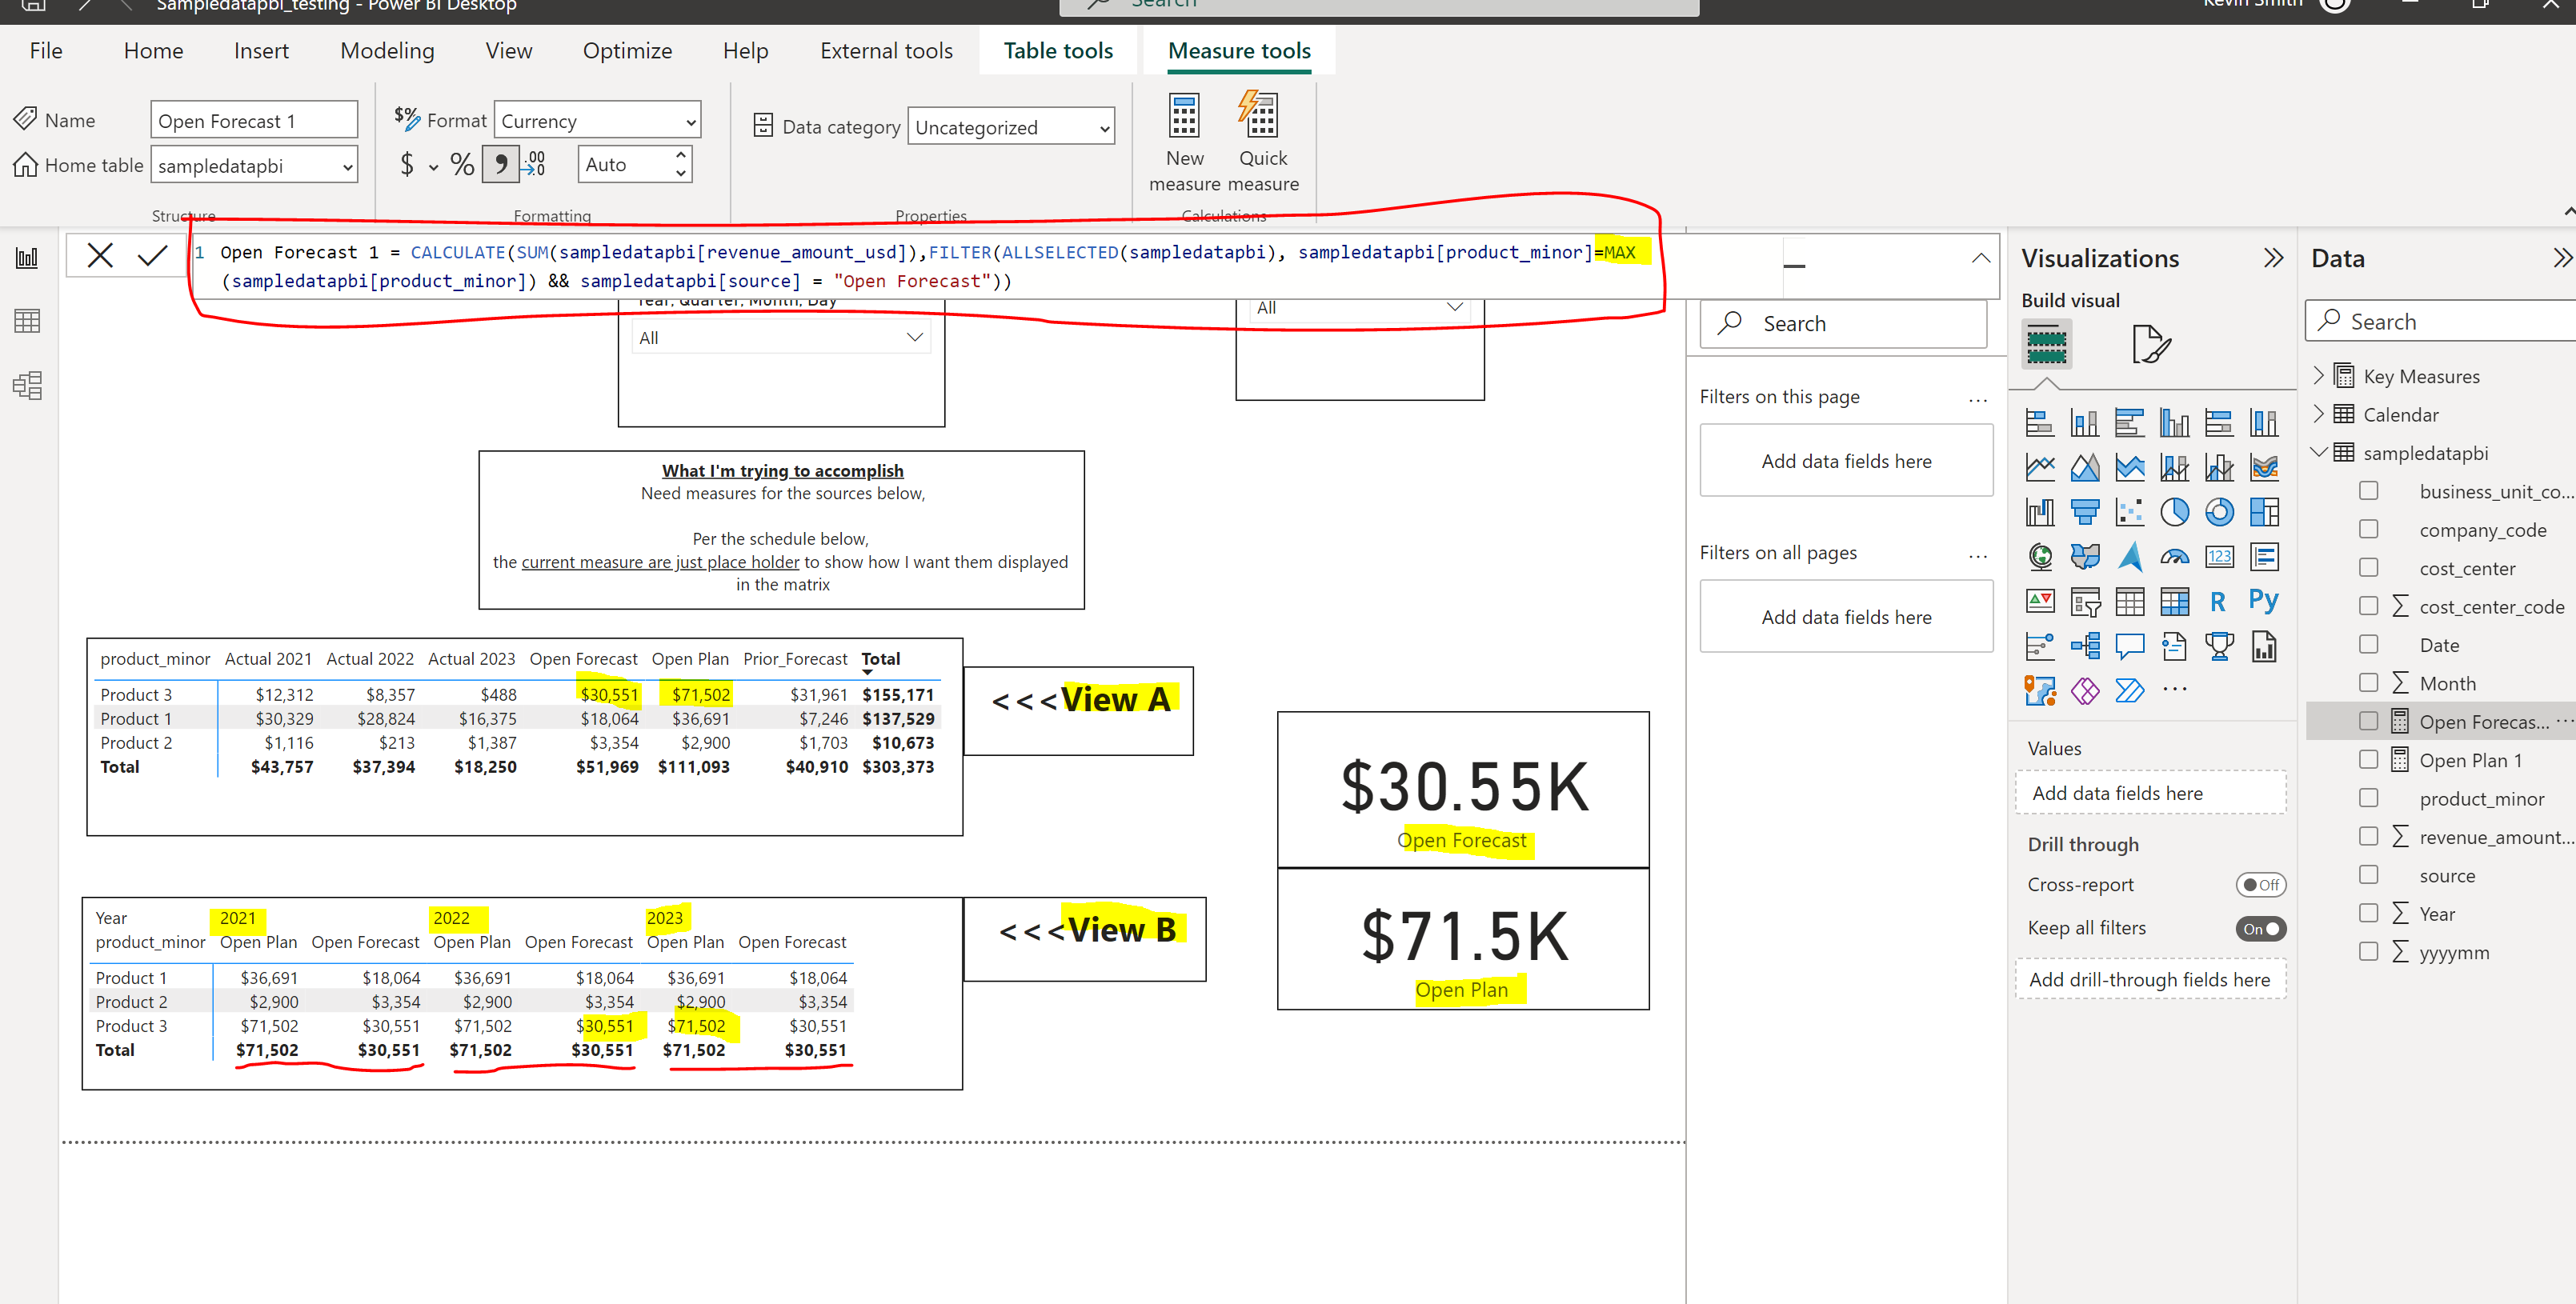Collapse the Visualizations pane
Image resolution: width=2576 pixels, height=1304 pixels.
tap(2273, 258)
